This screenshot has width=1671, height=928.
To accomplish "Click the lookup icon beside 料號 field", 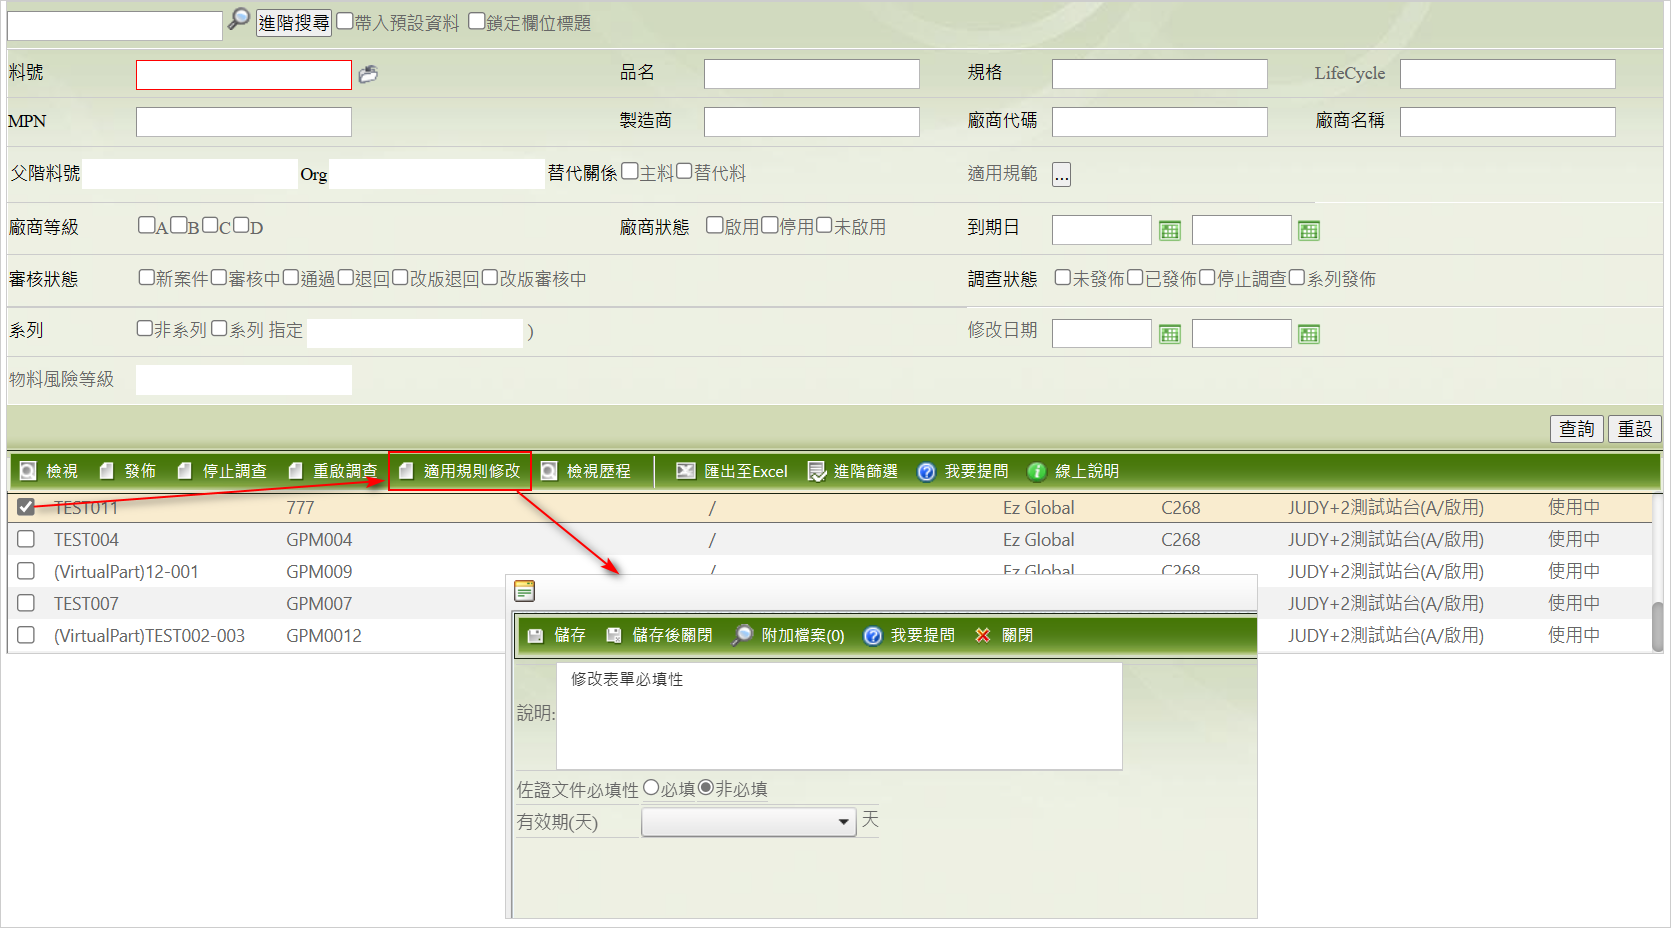I will [368, 74].
